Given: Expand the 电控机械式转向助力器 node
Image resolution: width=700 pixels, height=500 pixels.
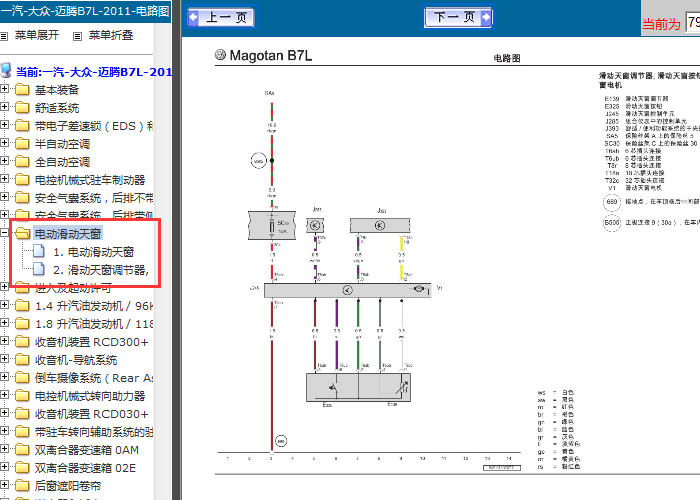Looking at the screenshot, I should coord(4,395).
